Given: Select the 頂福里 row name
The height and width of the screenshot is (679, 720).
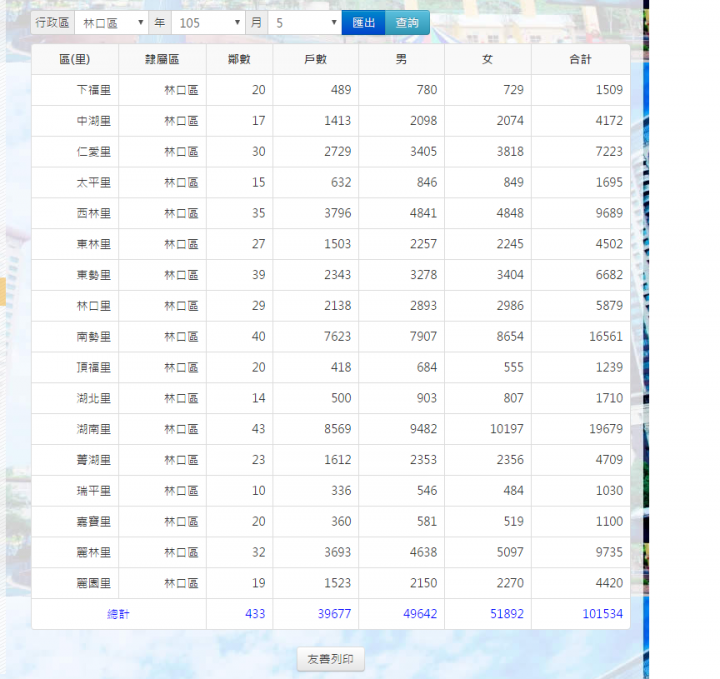Looking at the screenshot, I should (x=94, y=367).
